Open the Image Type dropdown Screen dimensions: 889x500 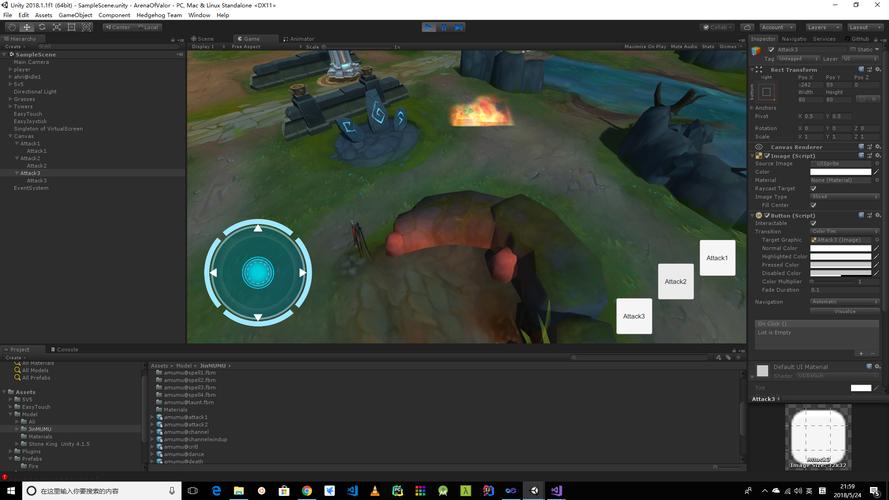point(845,197)
